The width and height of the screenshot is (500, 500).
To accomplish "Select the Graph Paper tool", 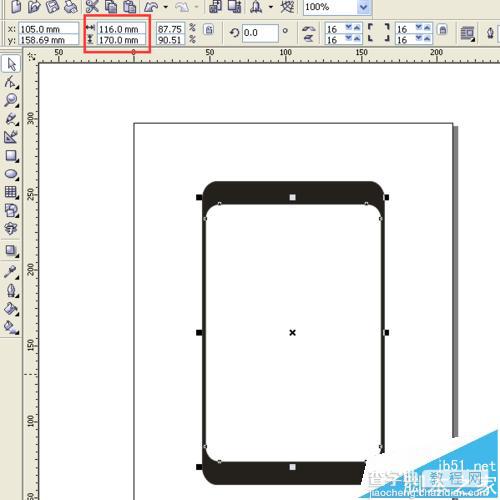I will click(x=11, y=192).
